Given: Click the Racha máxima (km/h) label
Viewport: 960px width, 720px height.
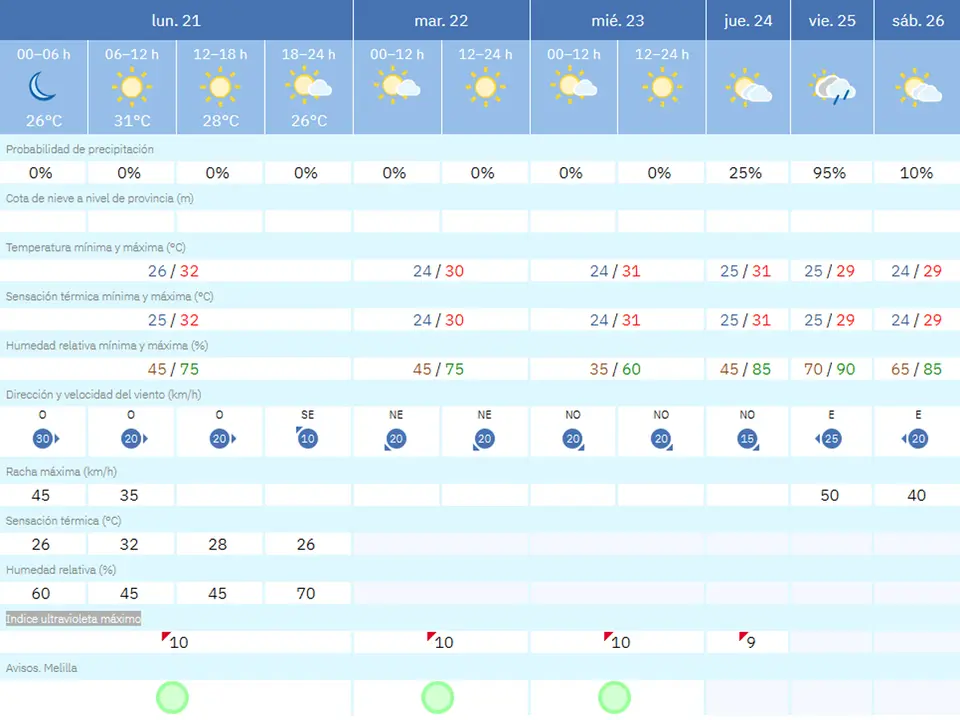Looking at the screenshot, I should pos(61,471).
